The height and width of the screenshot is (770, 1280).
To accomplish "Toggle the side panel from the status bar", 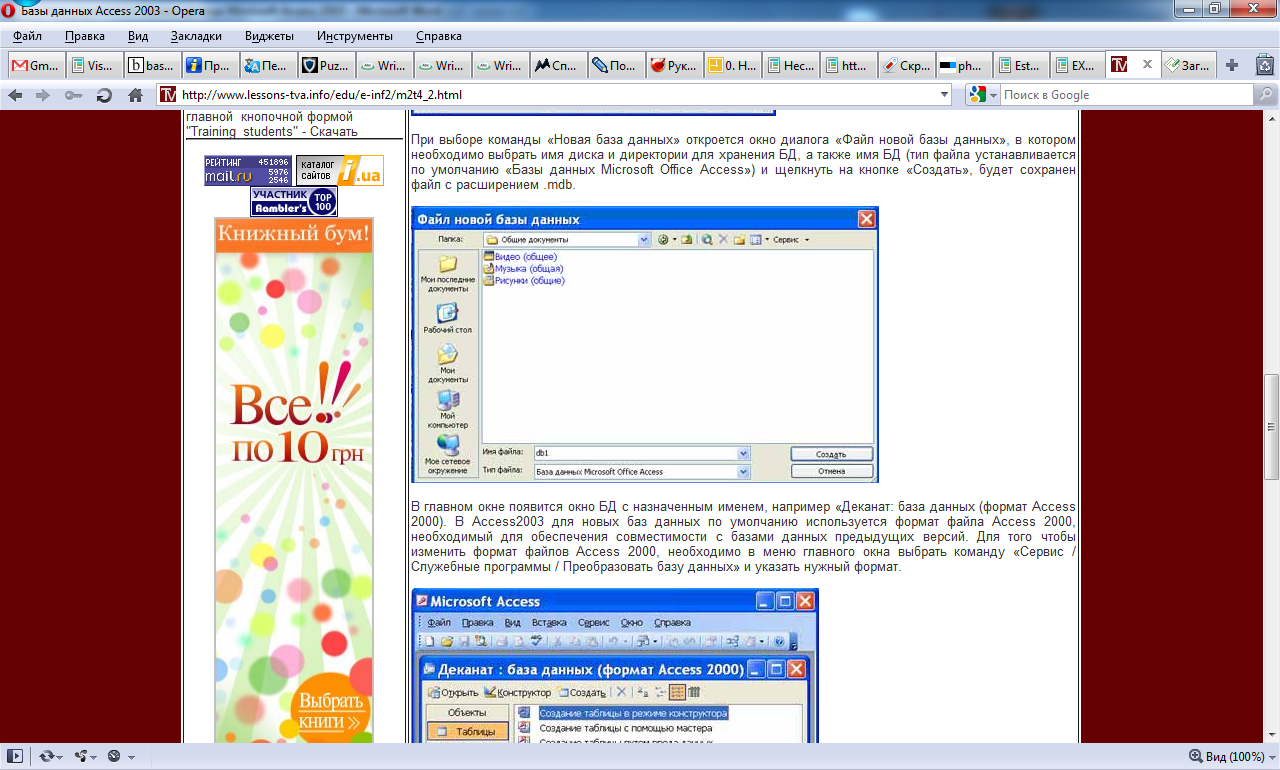I will pos(14,756).
